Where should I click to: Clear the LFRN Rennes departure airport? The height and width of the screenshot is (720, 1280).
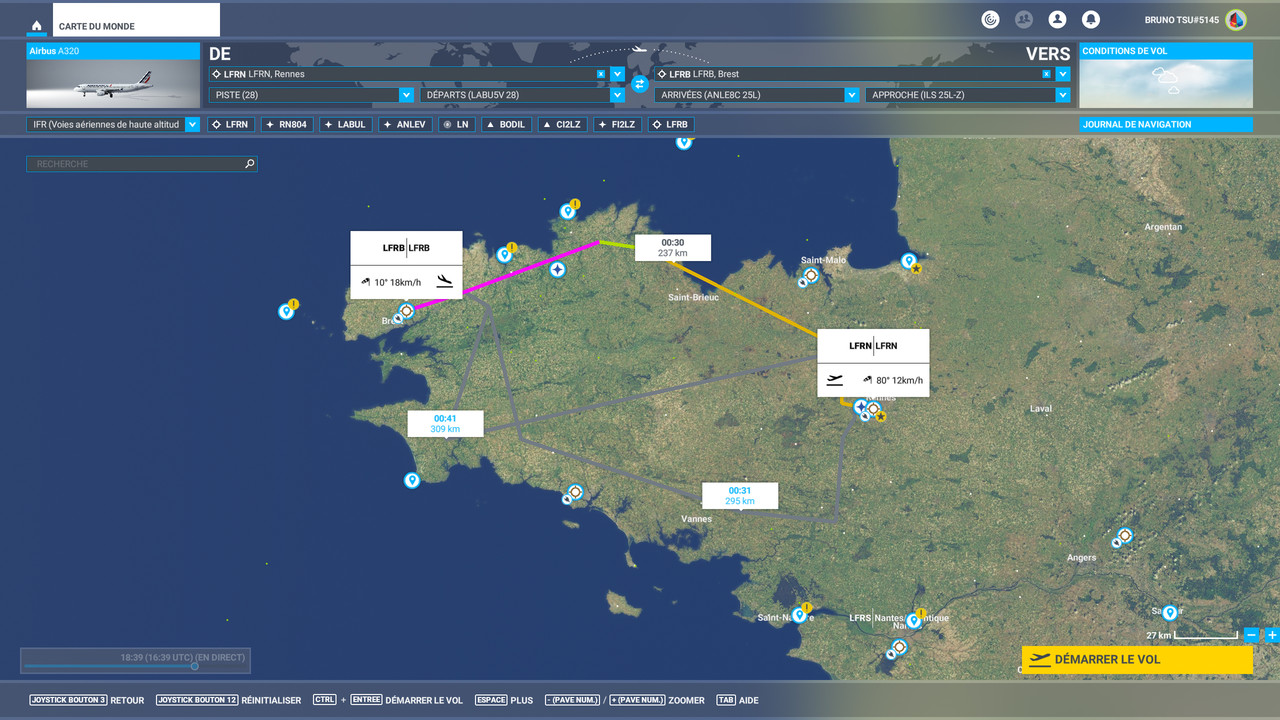(x=600, y=74)
